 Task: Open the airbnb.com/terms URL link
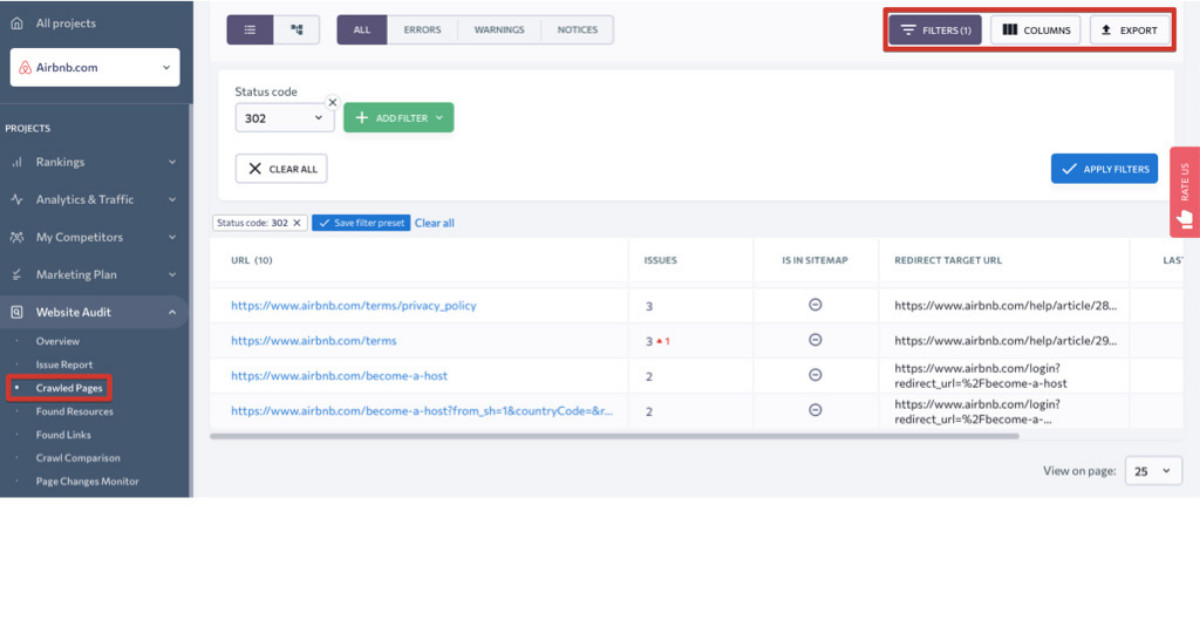coord(314,341)
